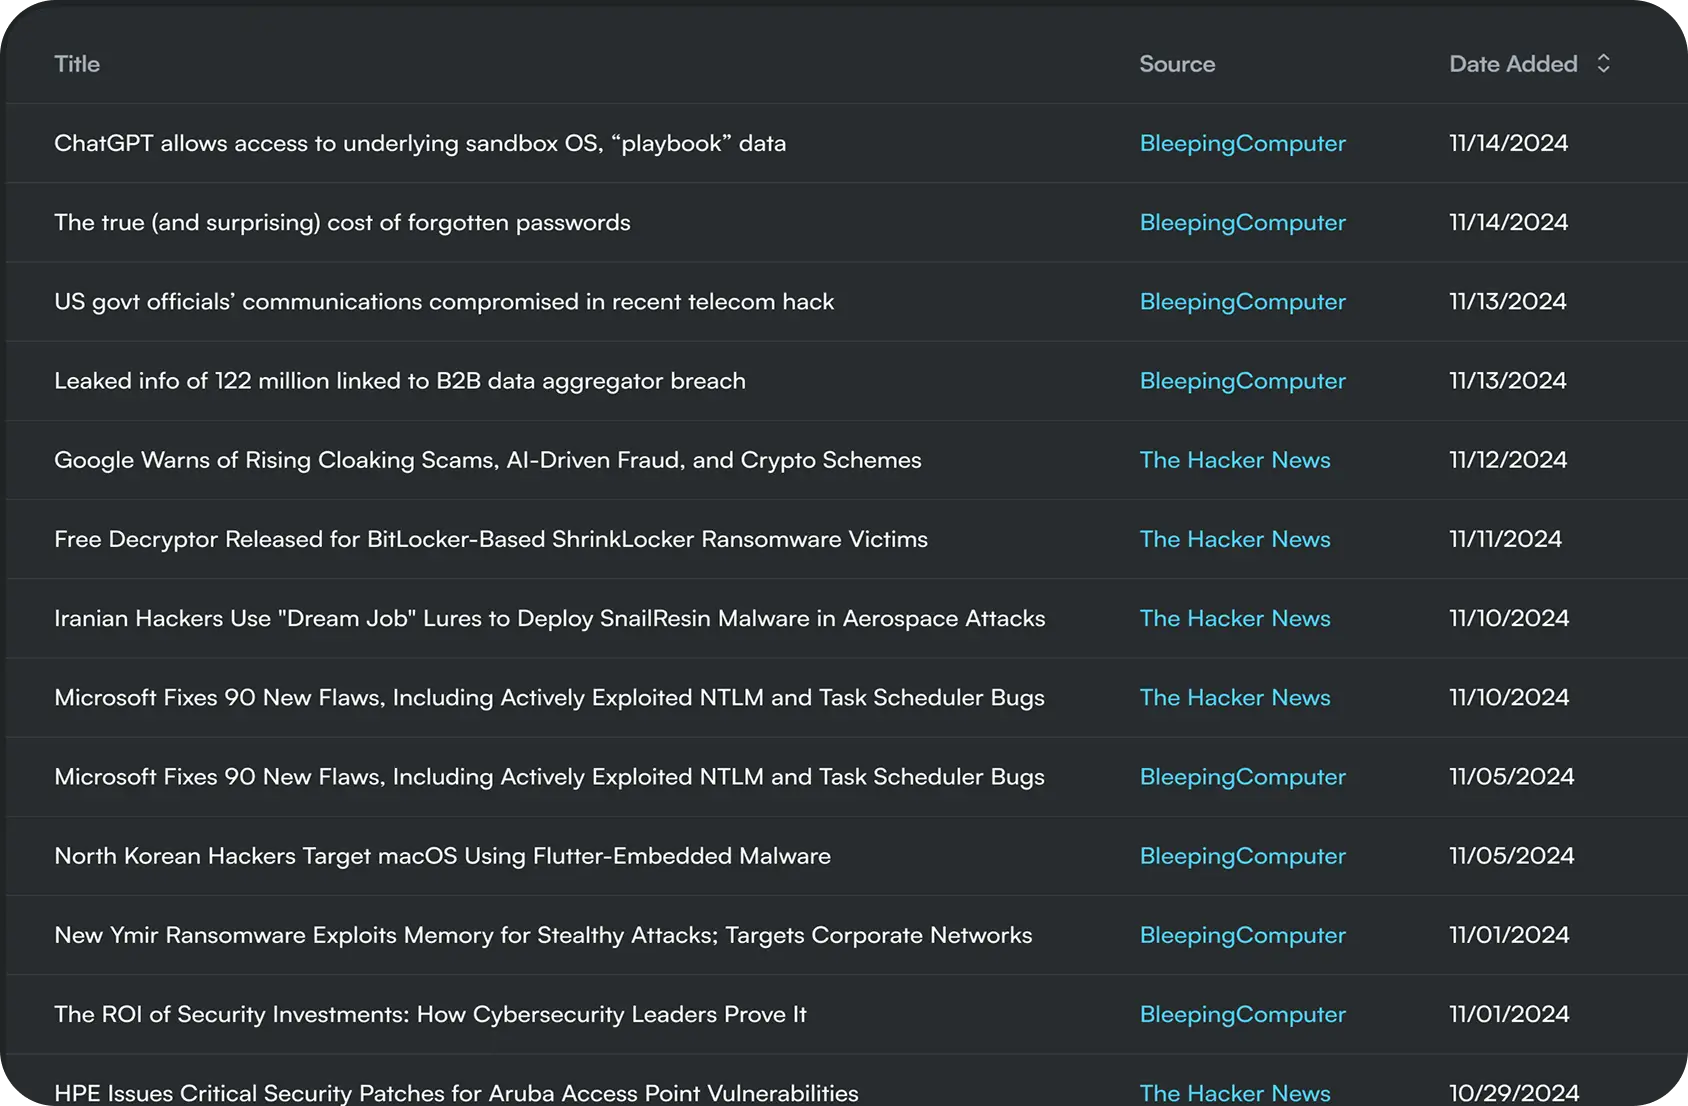Select Microsoft Fixes 90 New Flaws title dated 11/10/2024
This screenshot has height=1106, width=1688.
[549, 697]
